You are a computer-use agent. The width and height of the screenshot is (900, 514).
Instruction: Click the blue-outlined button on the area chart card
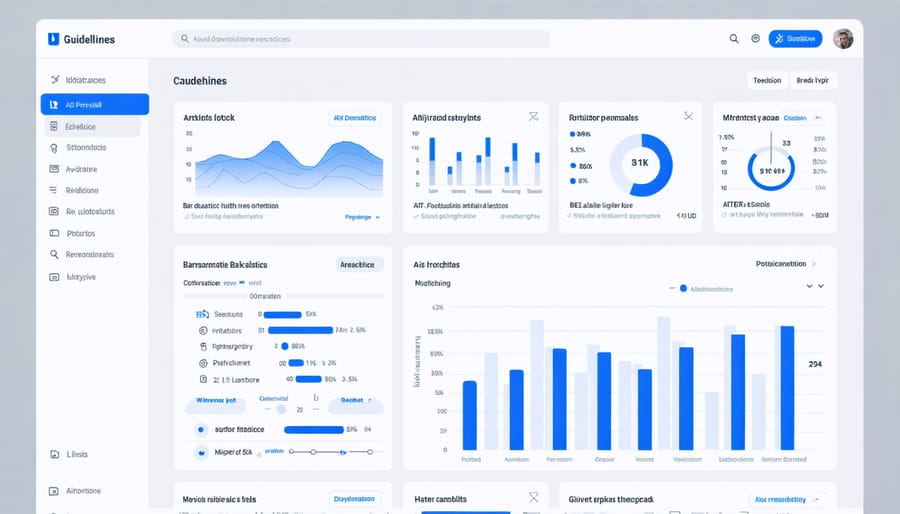click(x=355, y=118)
